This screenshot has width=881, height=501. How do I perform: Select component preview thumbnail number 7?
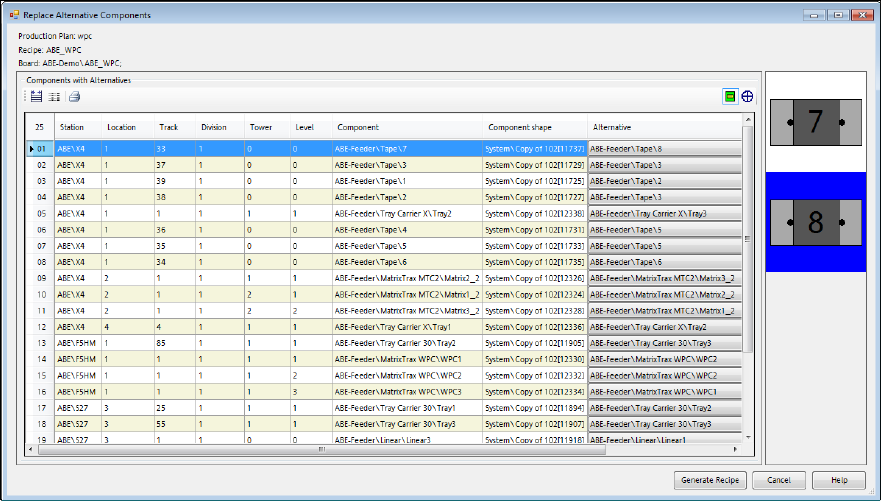pyautogui.click(x=815, y=122)
